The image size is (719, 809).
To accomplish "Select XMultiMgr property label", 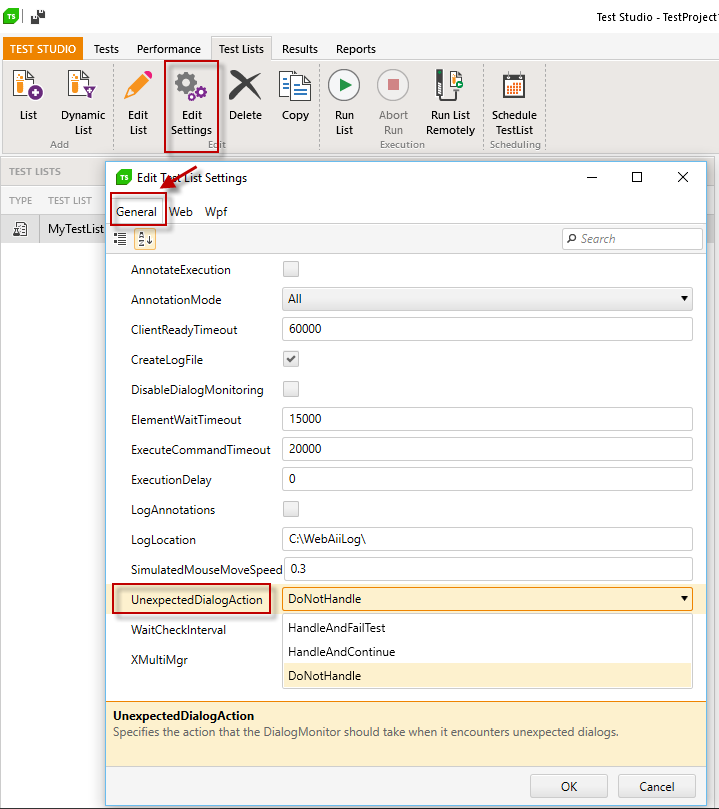I will [159, 660].
